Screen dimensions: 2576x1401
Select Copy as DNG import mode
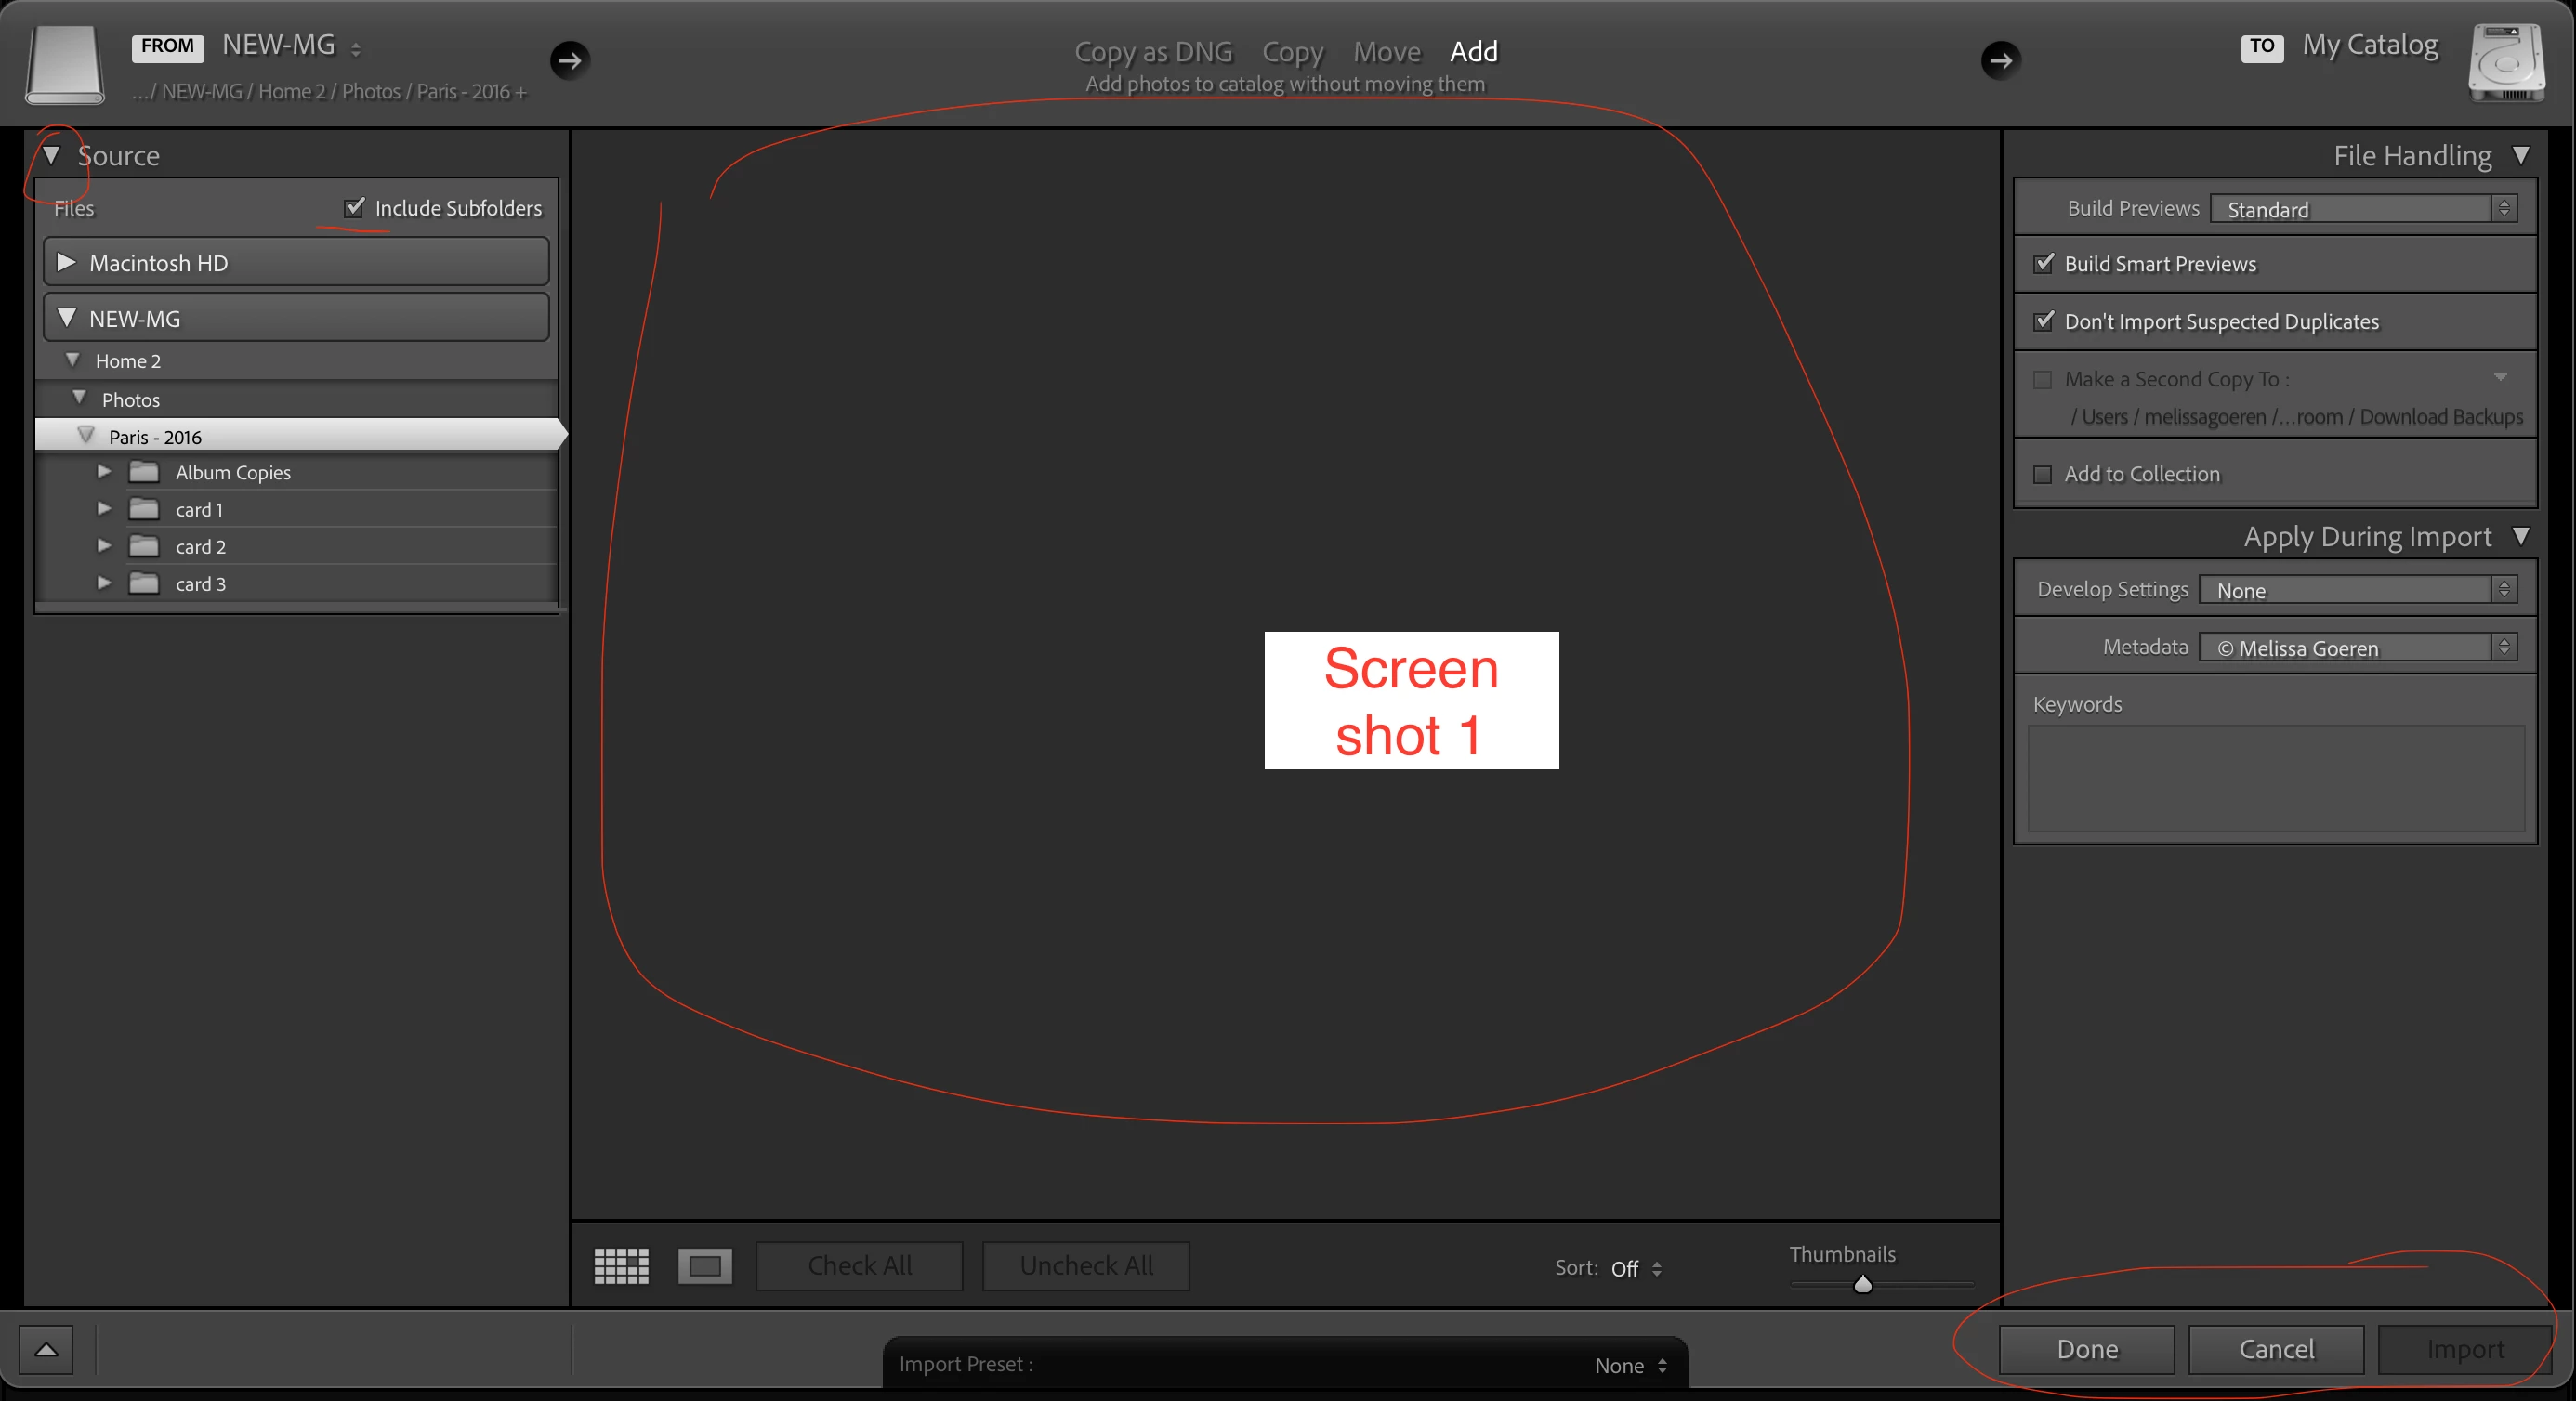1153,51
